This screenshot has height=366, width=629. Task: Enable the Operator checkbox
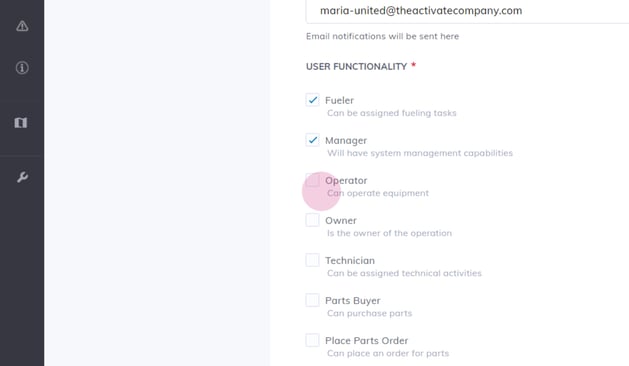pos(312,180)
